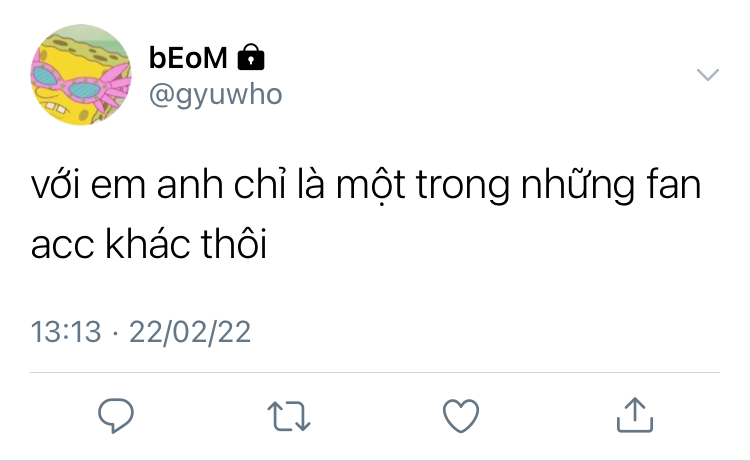This screenshot has height=461, width=750.
Task: Open the bEoM display name profile
Action: point(188,58)
